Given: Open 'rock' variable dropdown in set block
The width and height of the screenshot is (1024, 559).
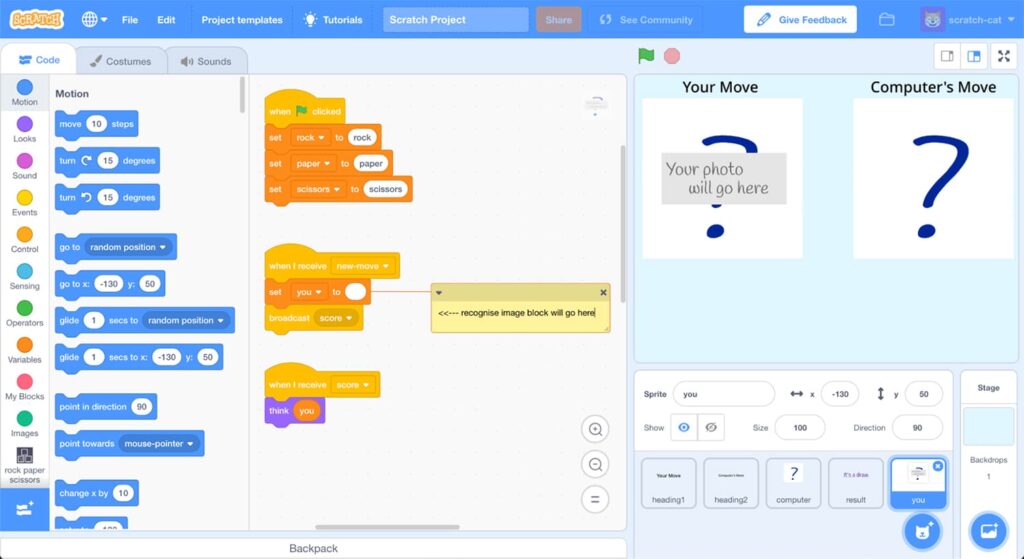Looking at the screenshot, I should (310, 138).
